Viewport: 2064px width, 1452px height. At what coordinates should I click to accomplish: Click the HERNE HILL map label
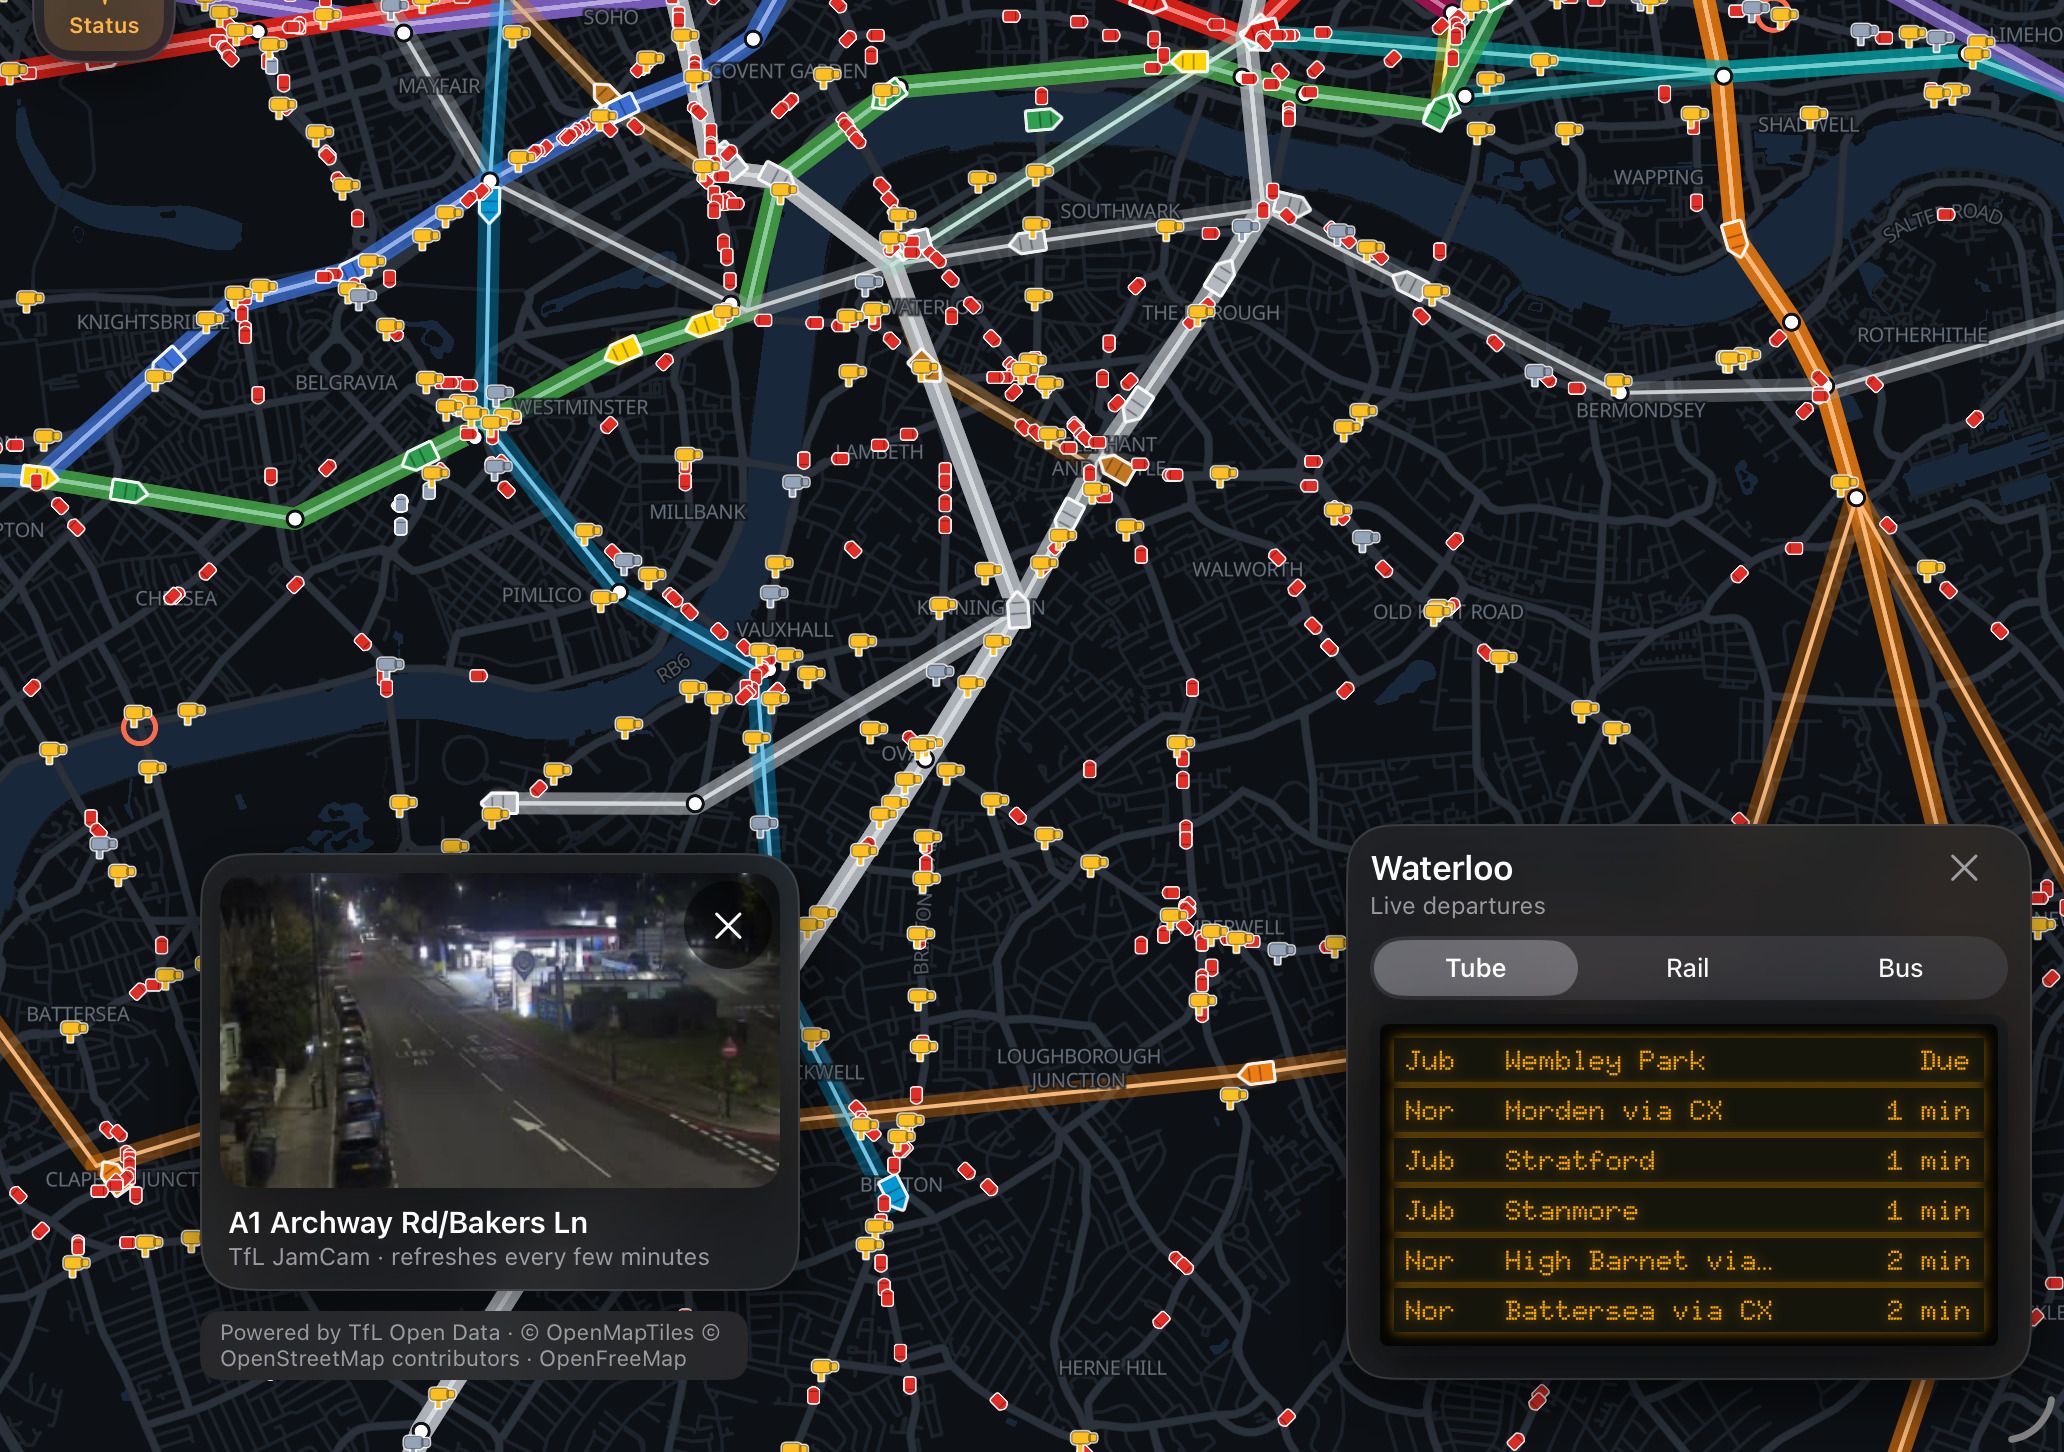click(1112, 1368)
